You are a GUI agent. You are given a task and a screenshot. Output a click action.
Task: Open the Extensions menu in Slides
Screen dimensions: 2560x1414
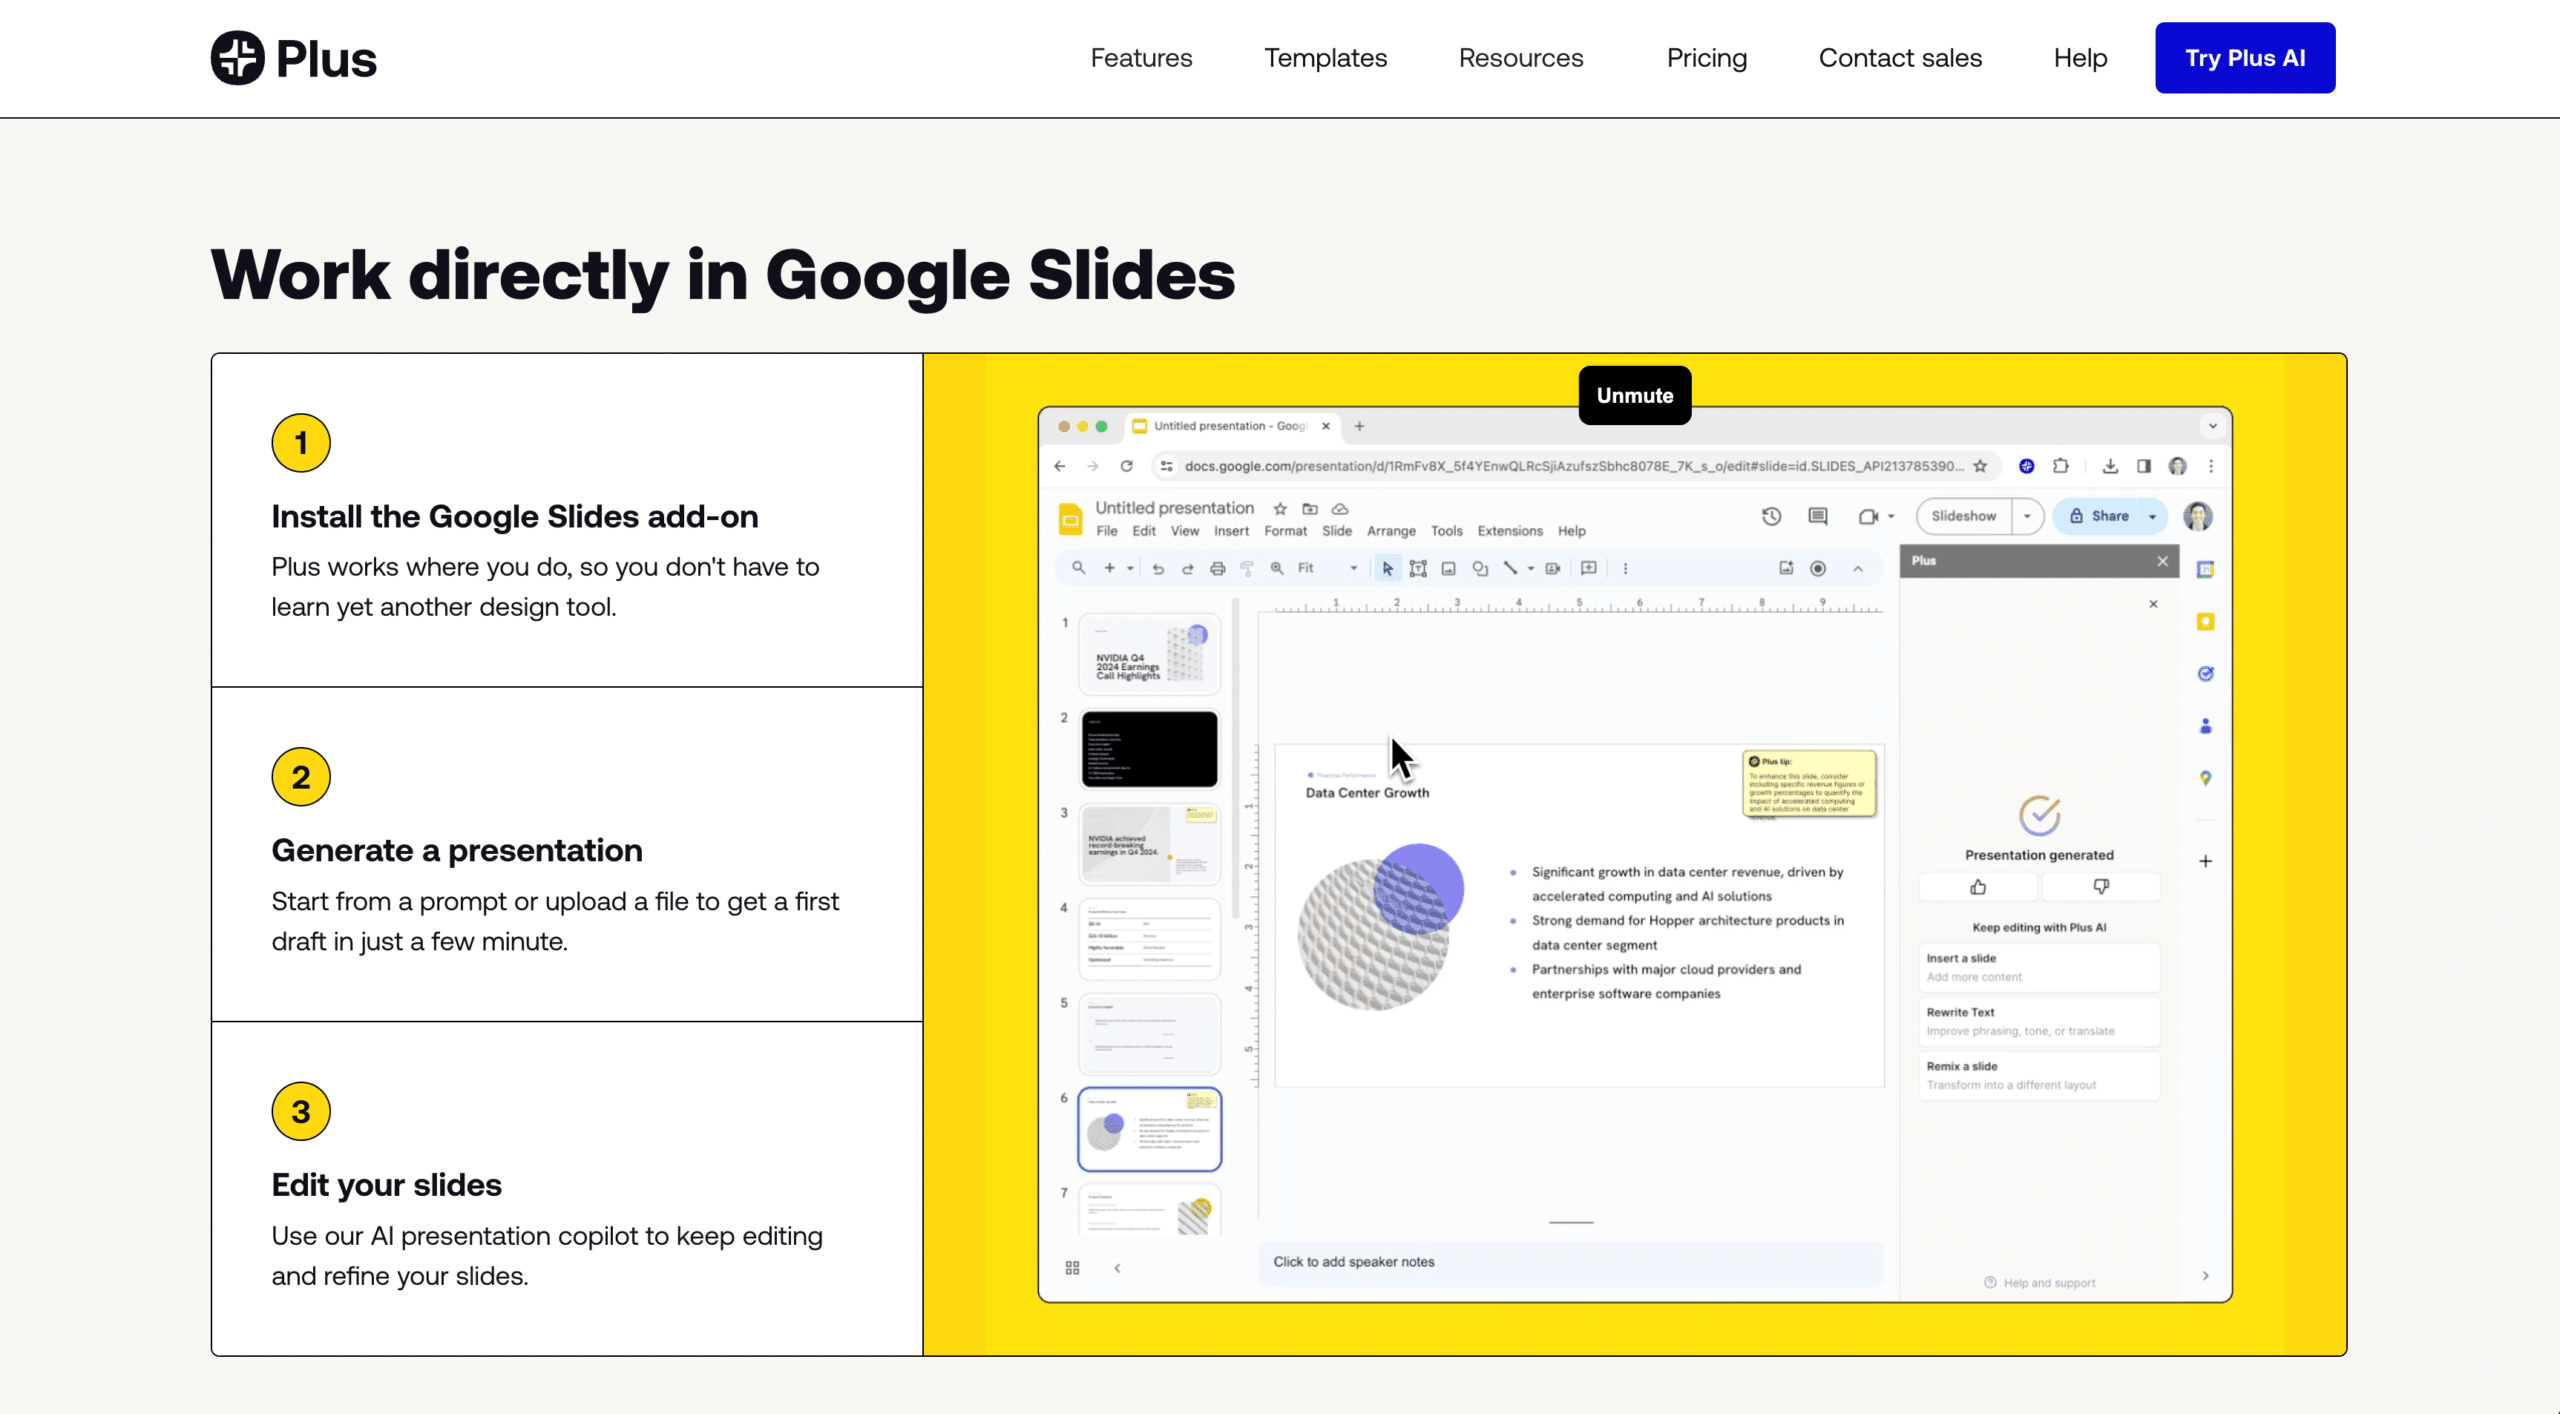tap(1509, 531)
